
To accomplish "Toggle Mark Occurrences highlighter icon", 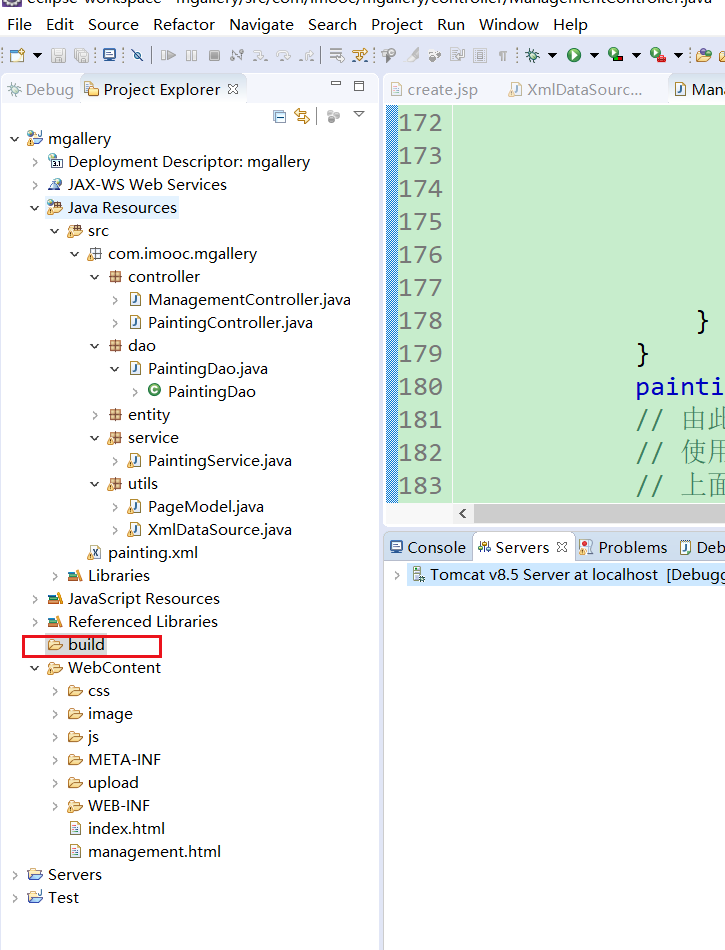I will pos(413,56).
